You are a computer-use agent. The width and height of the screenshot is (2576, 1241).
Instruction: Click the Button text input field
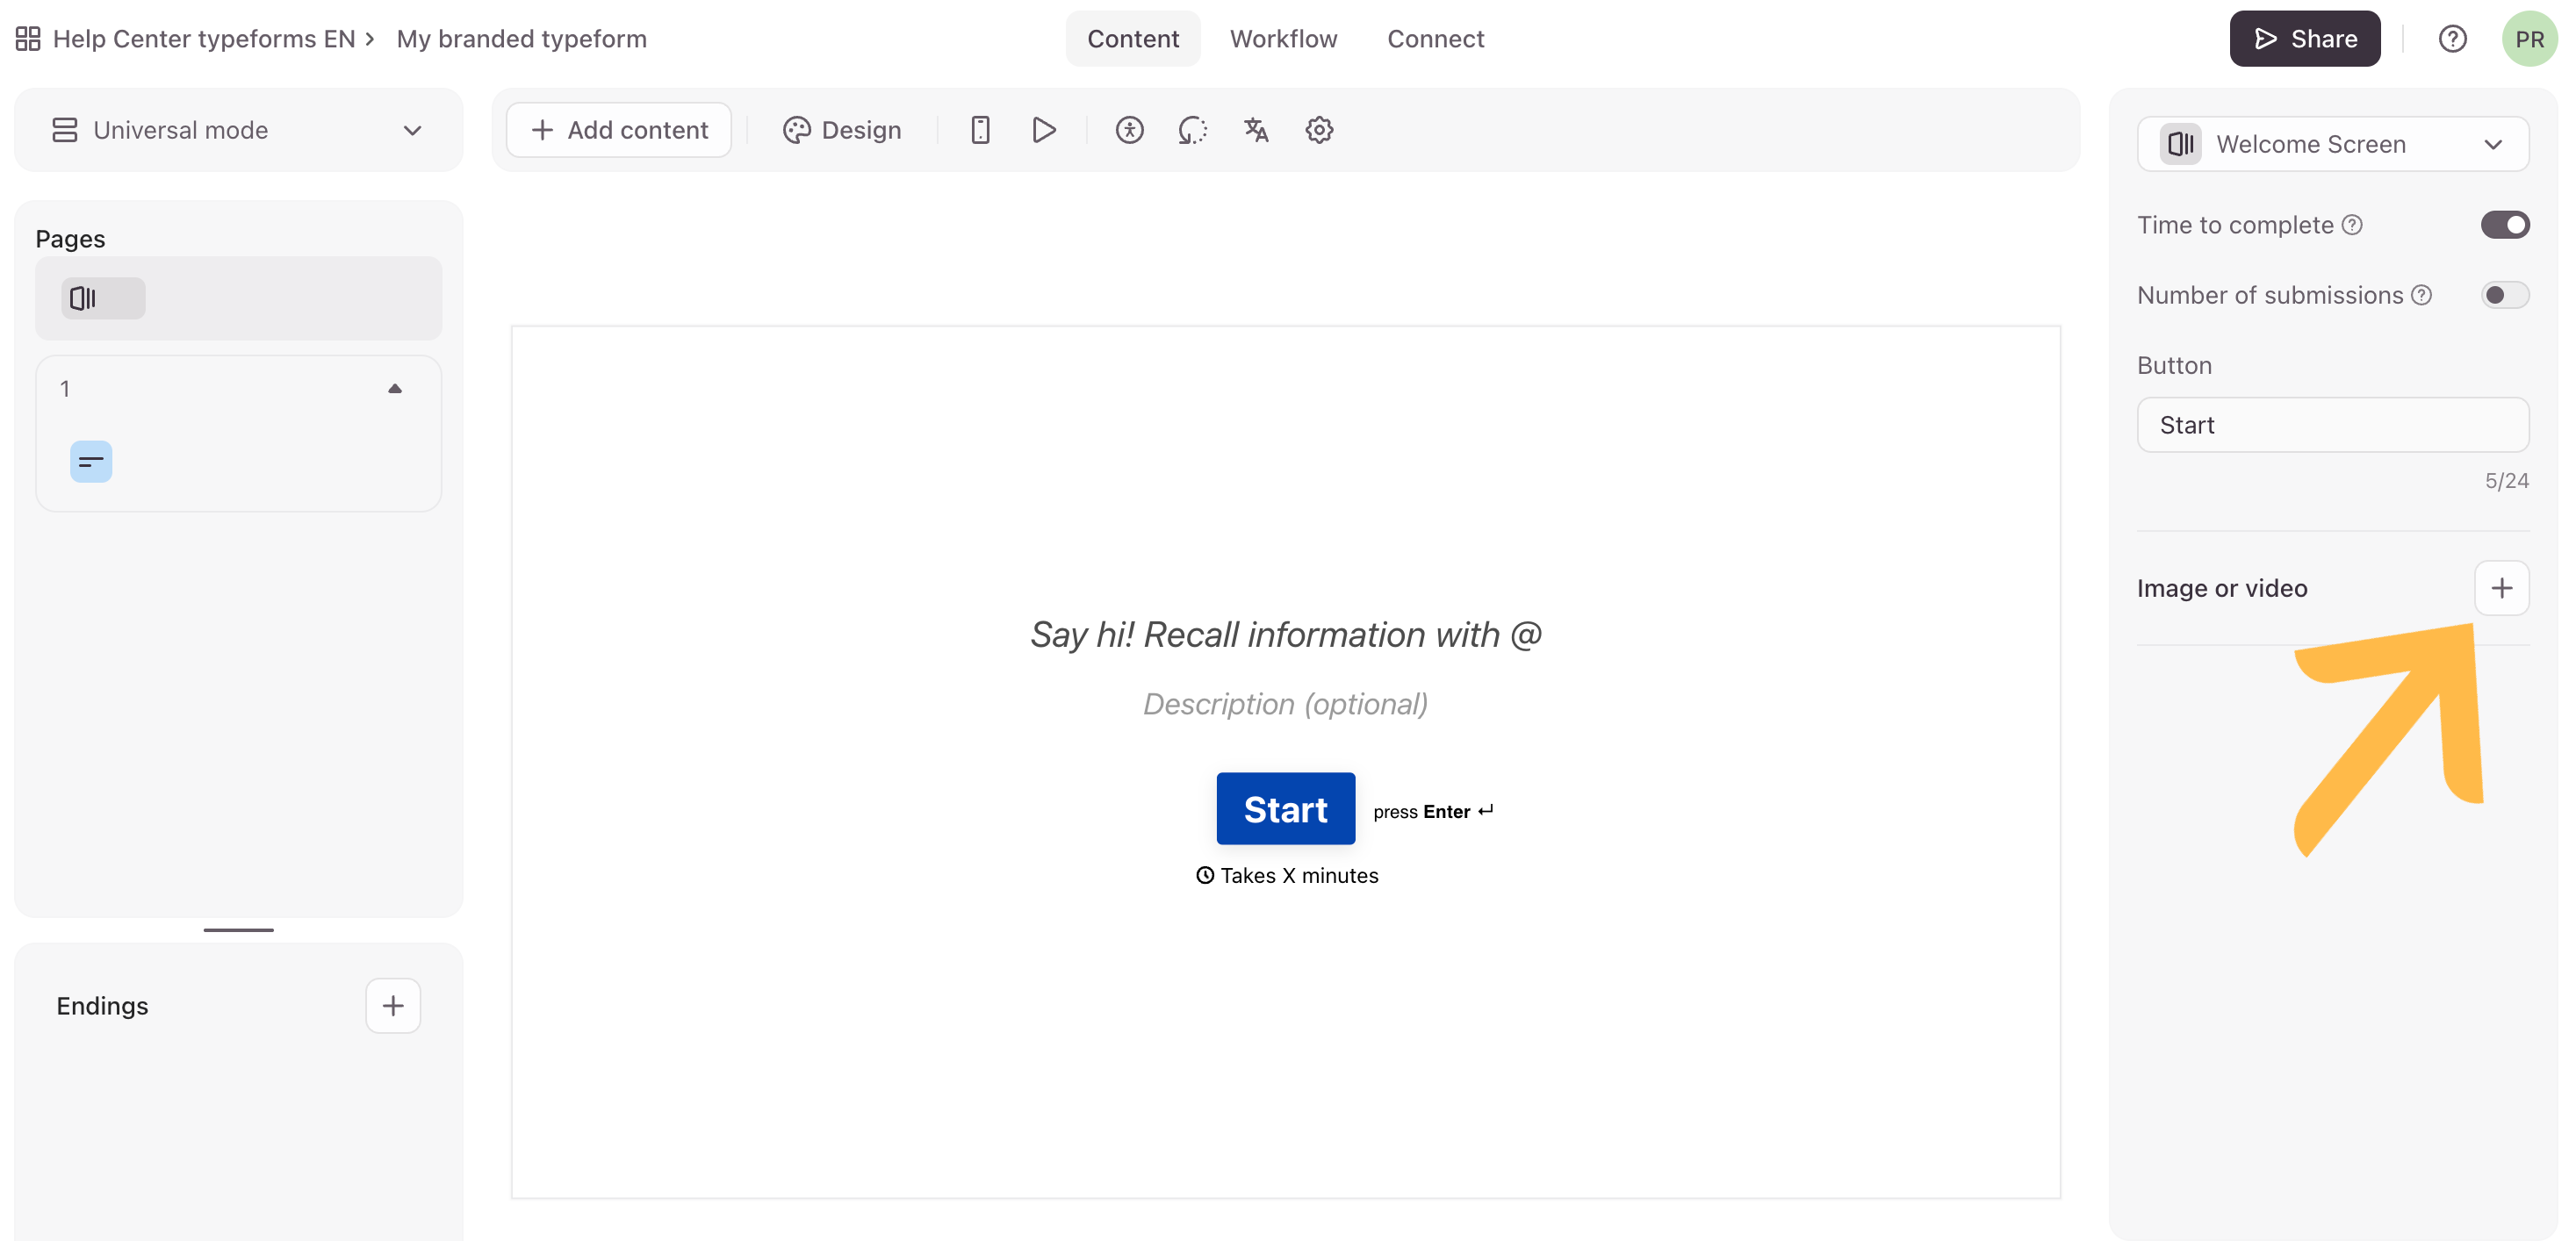2332,425
